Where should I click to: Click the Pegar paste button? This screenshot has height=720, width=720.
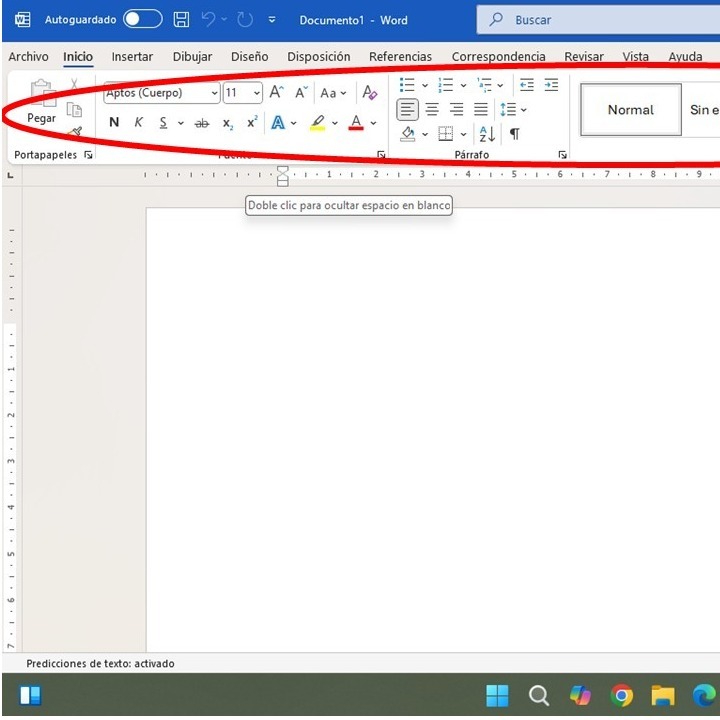click(41, 102)
